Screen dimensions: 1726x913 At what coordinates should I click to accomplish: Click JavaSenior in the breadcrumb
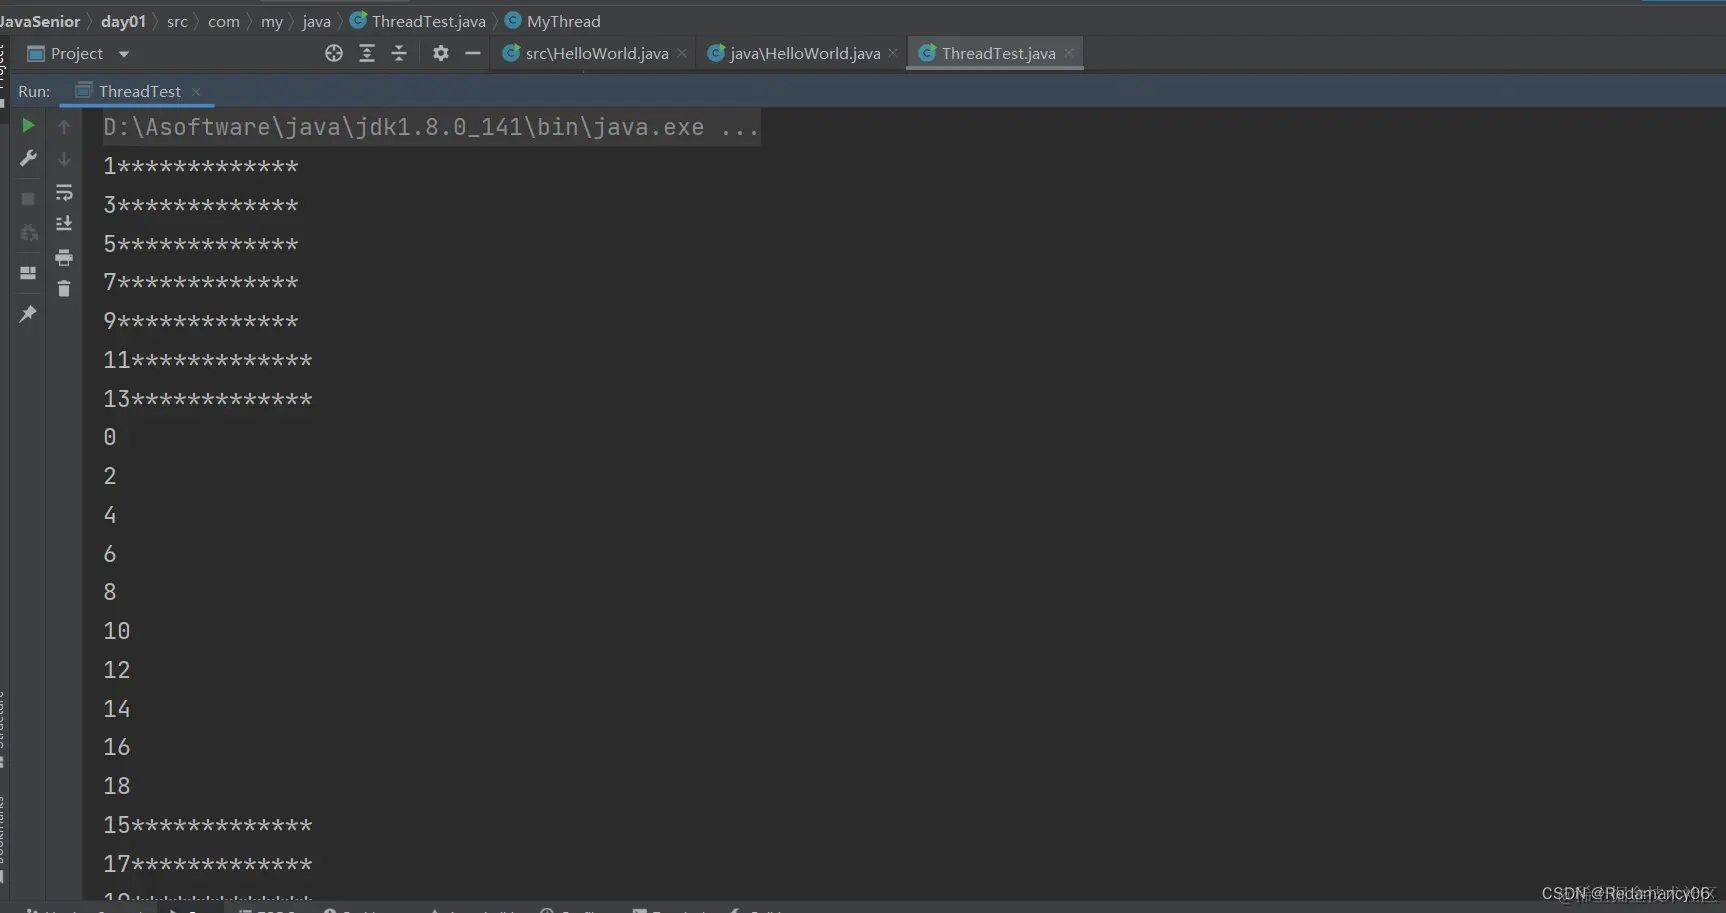(40, 21)
